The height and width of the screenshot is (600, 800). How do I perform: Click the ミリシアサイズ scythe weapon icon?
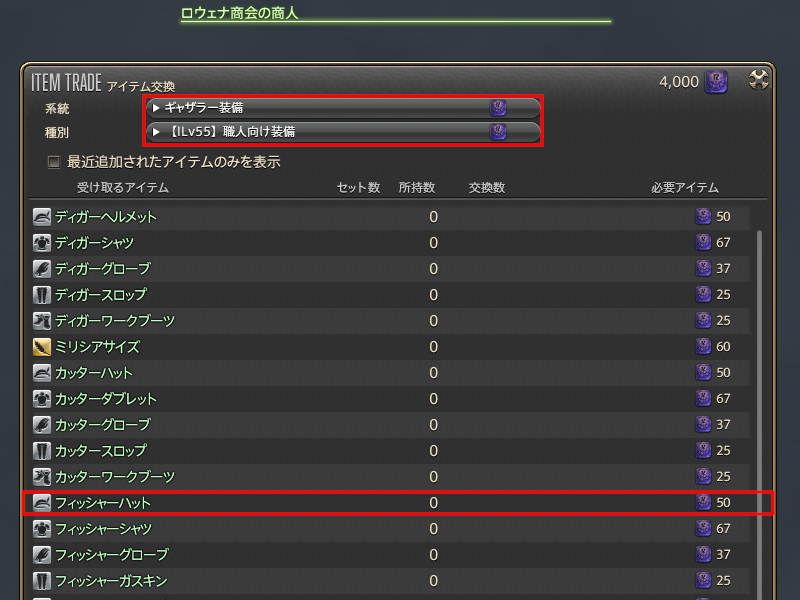[42, 347]
